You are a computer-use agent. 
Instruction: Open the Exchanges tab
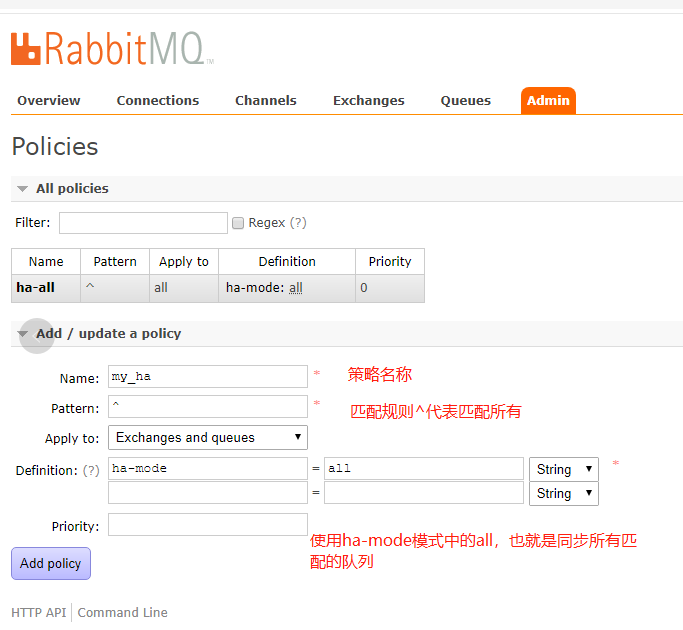369,101
